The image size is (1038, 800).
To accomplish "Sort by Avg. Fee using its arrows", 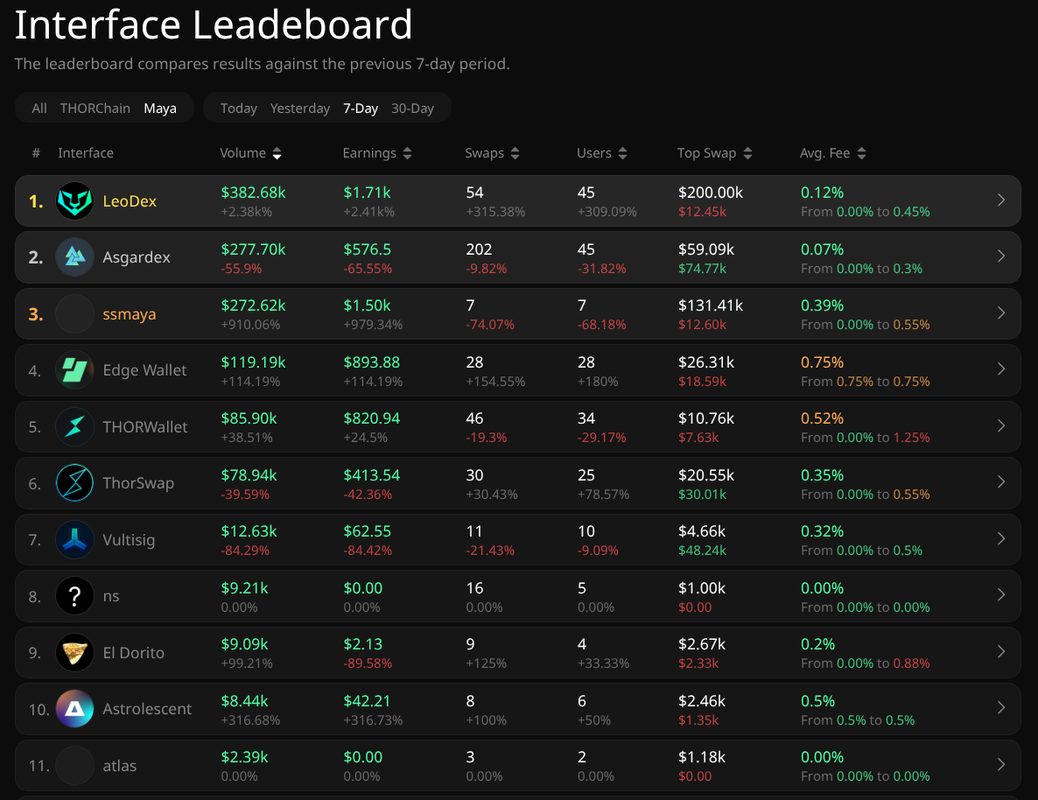I will click(x=861, y=154).
